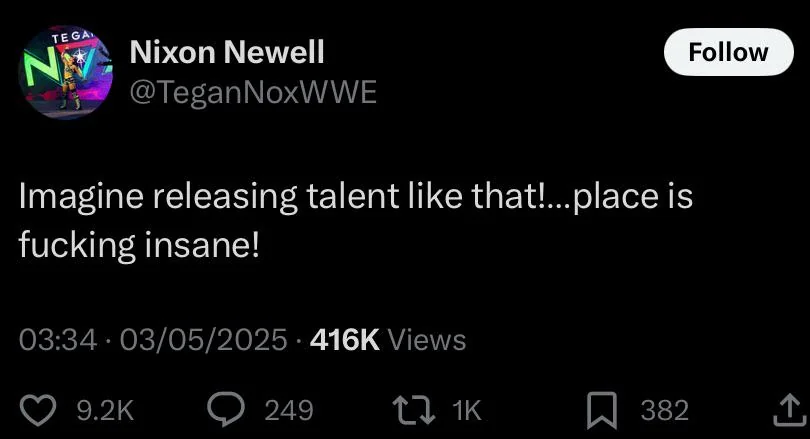This screenshot has width=810, height=439.
Task: Click the share upload icon
Action: pos(786,409)
